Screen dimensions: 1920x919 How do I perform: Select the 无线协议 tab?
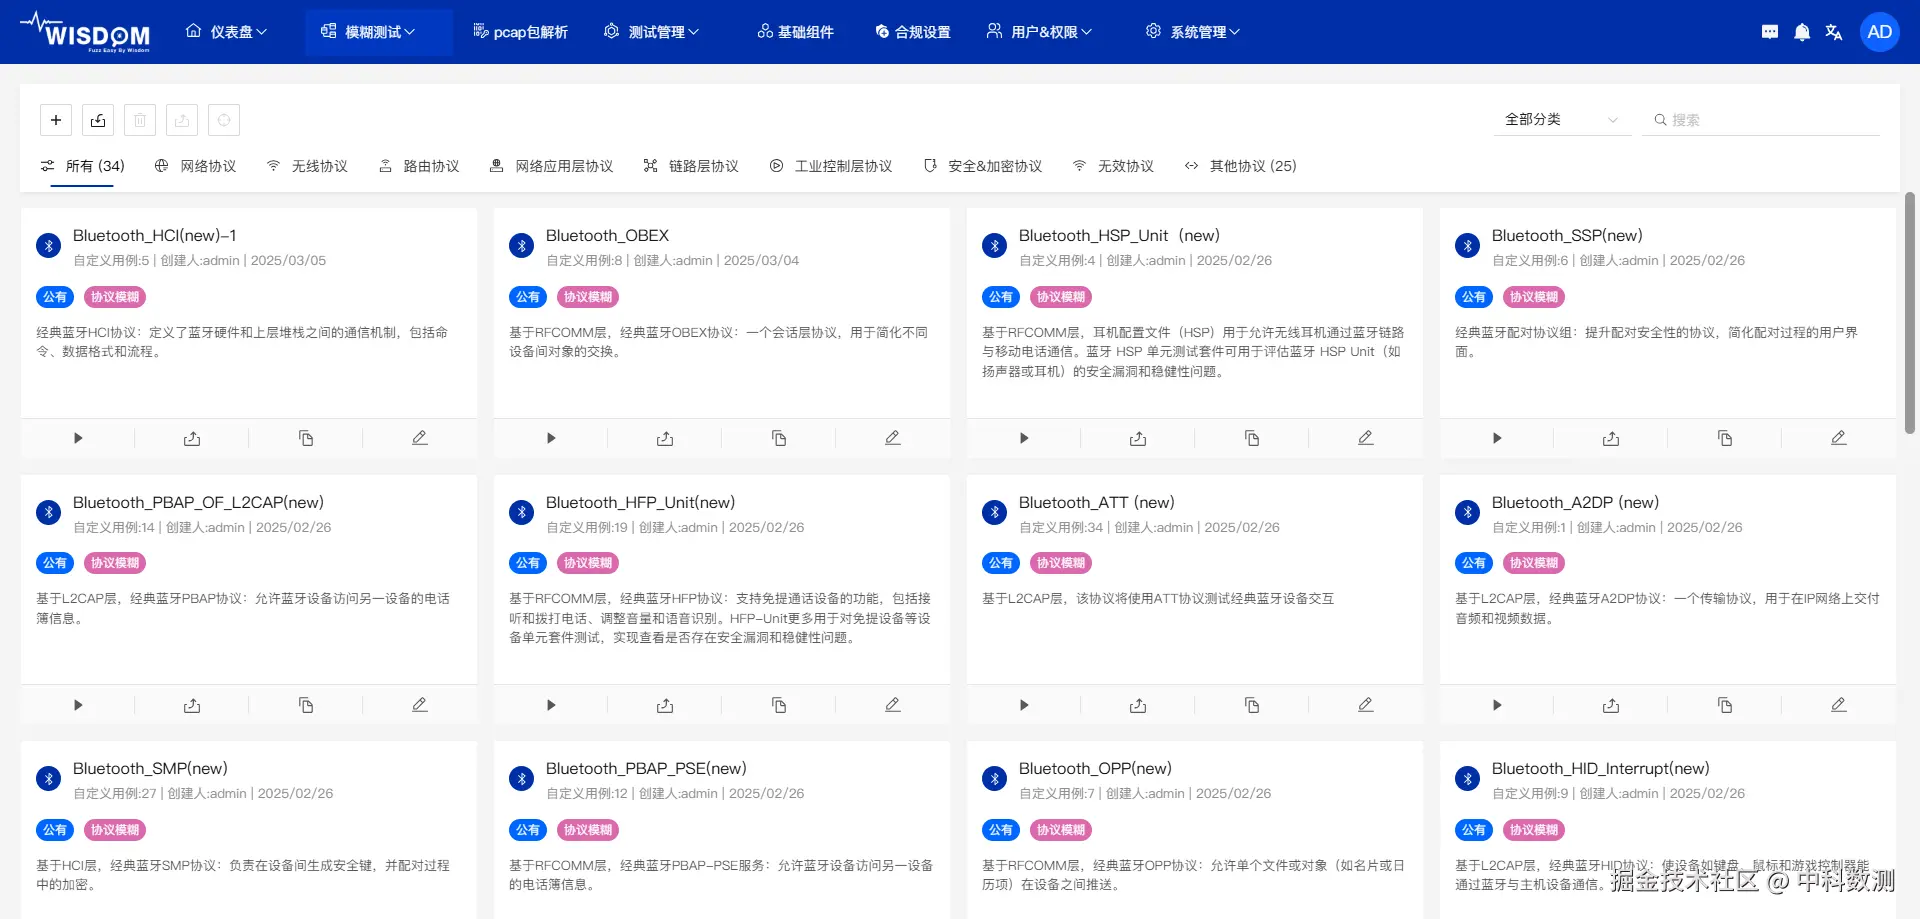click(x=308, y=166)
